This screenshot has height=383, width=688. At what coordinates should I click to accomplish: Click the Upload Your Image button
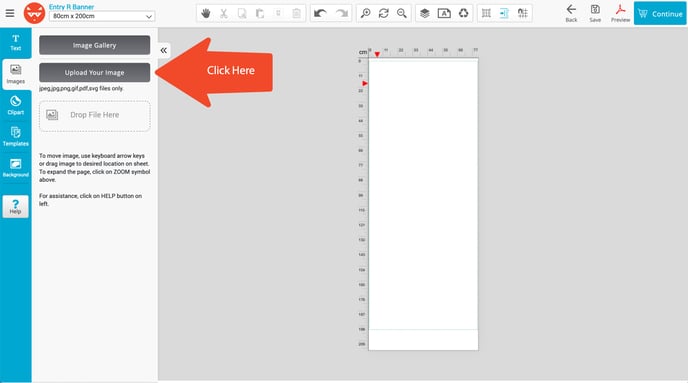pos(94,72)
